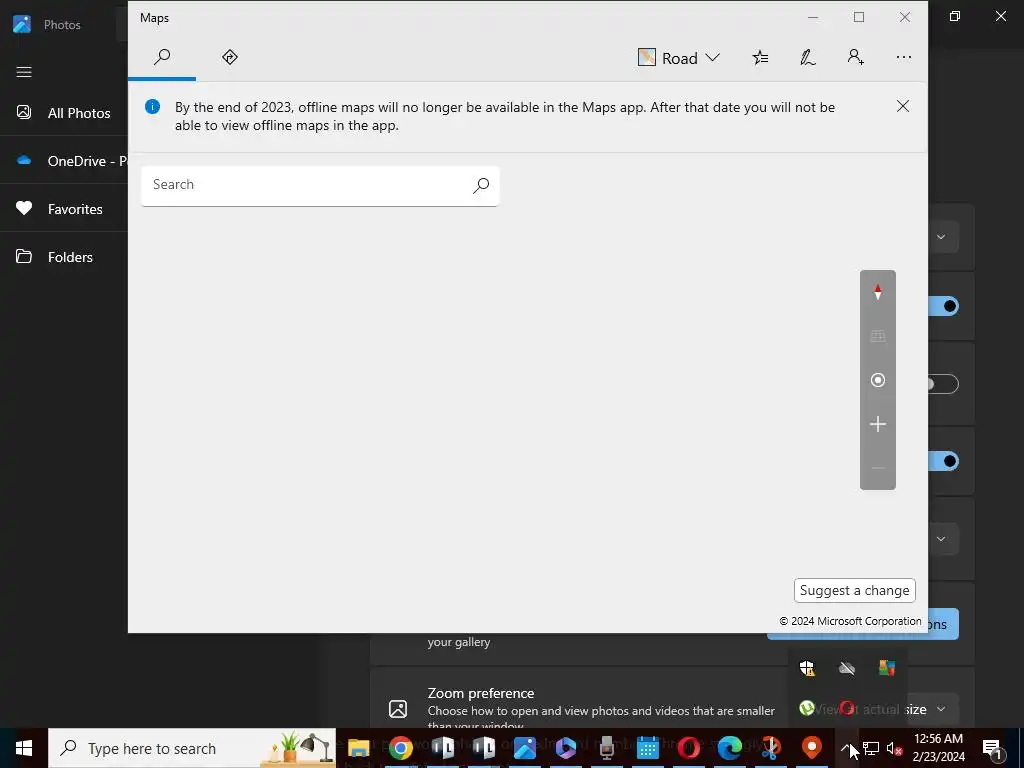Open Saved places favorites icon in Maps
The height and width of the screenshot is (768, 1024).
pos(760,58)
